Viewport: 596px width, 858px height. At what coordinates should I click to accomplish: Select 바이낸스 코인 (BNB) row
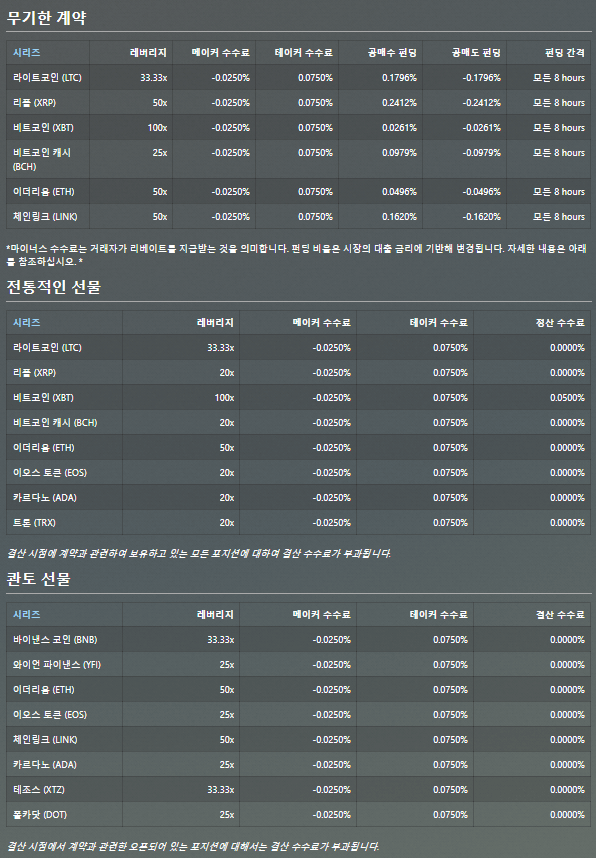click(x=298, y=640)
